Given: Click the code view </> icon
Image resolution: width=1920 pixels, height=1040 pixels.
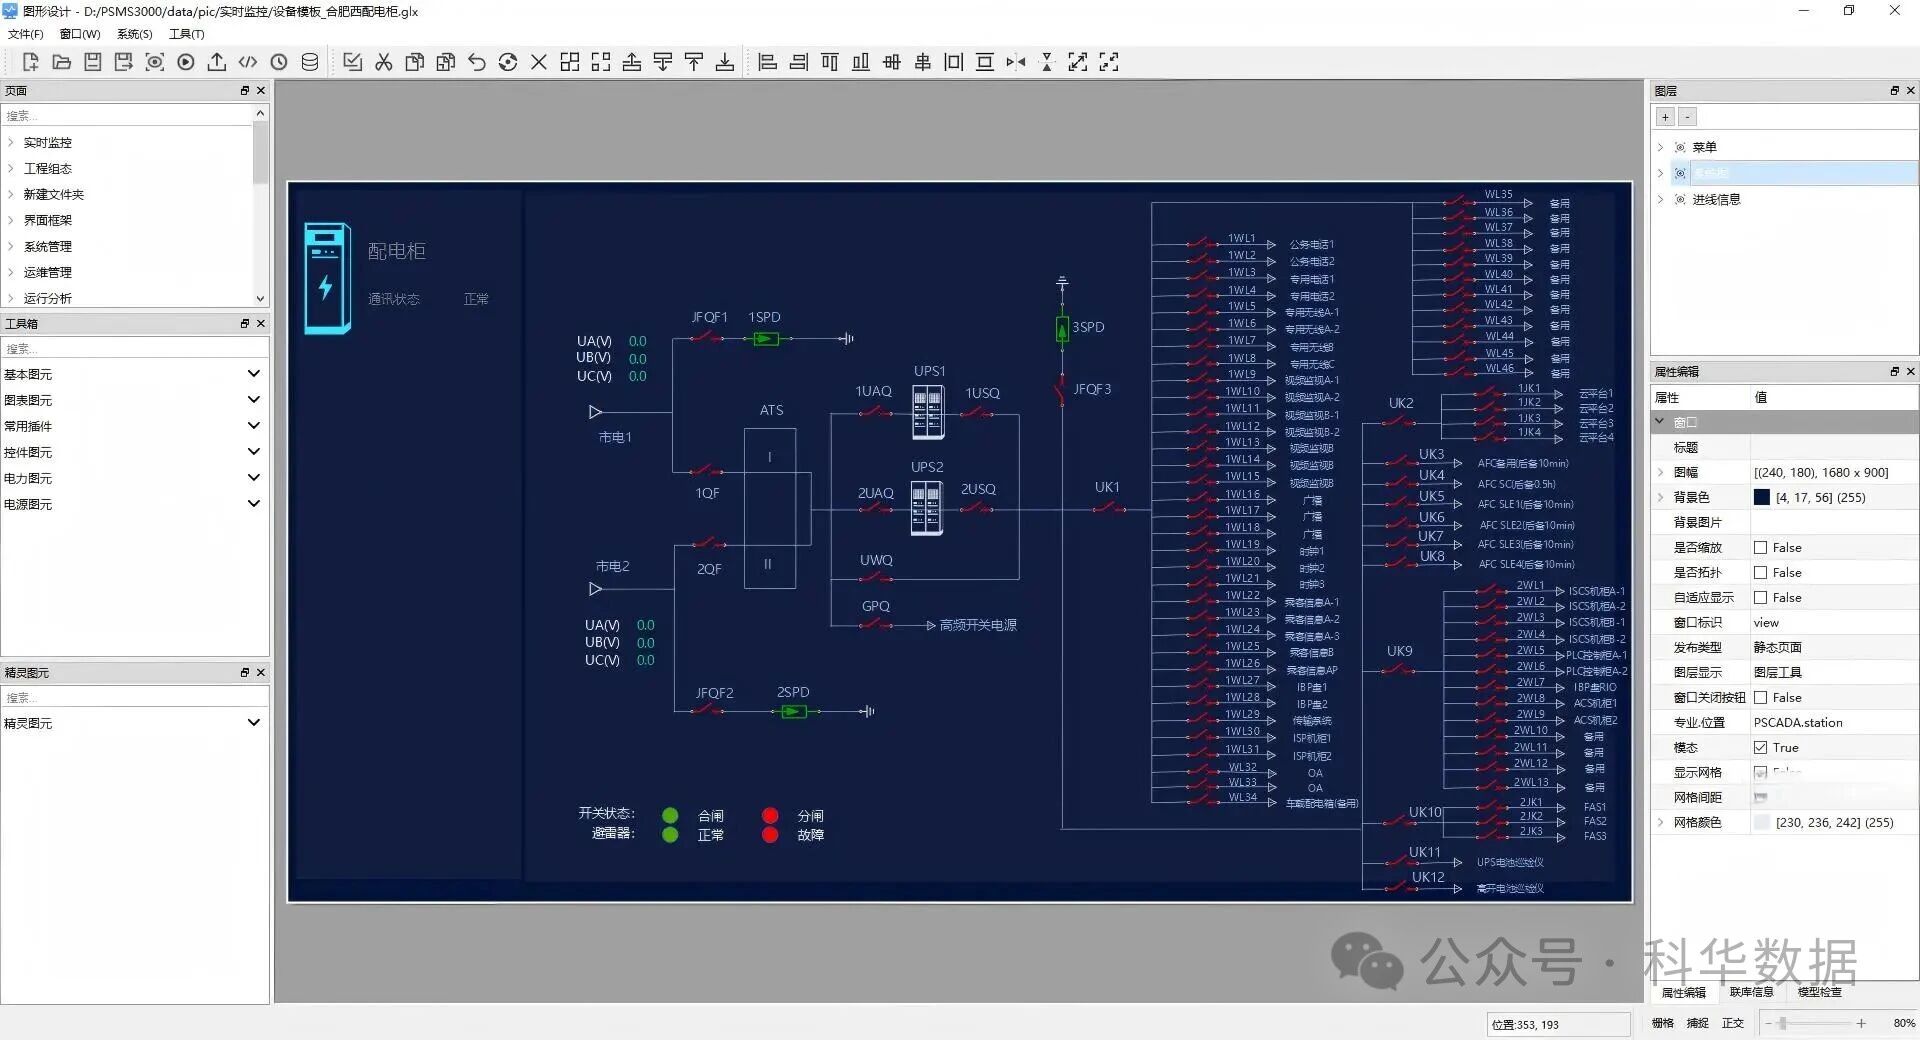Looking at the screenshot, I should coord(248,62).
